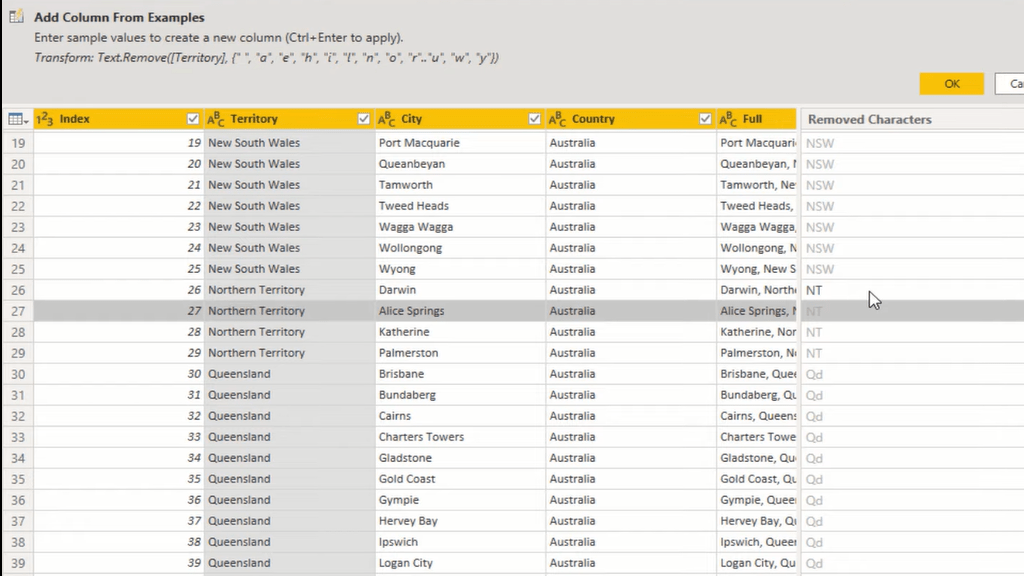Click the Gold Coast city cell

[x=460, y=479]
